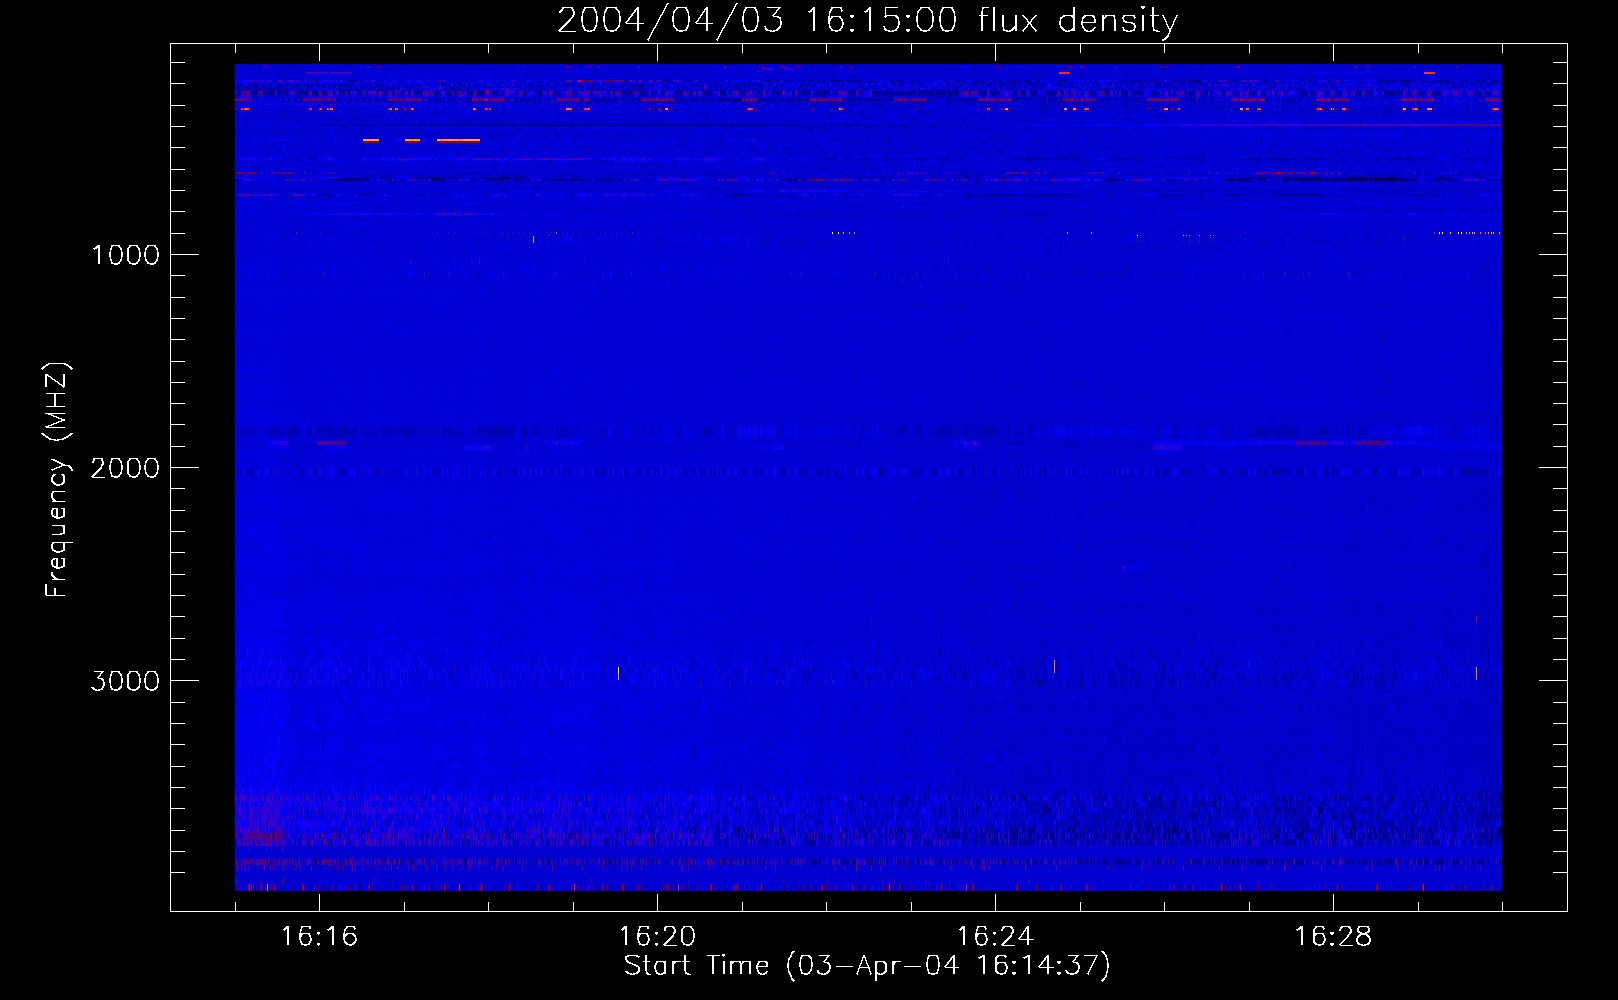Click the '16:20' time tick label
The image size is (1618, 1000).
click(x=657, y=937)
